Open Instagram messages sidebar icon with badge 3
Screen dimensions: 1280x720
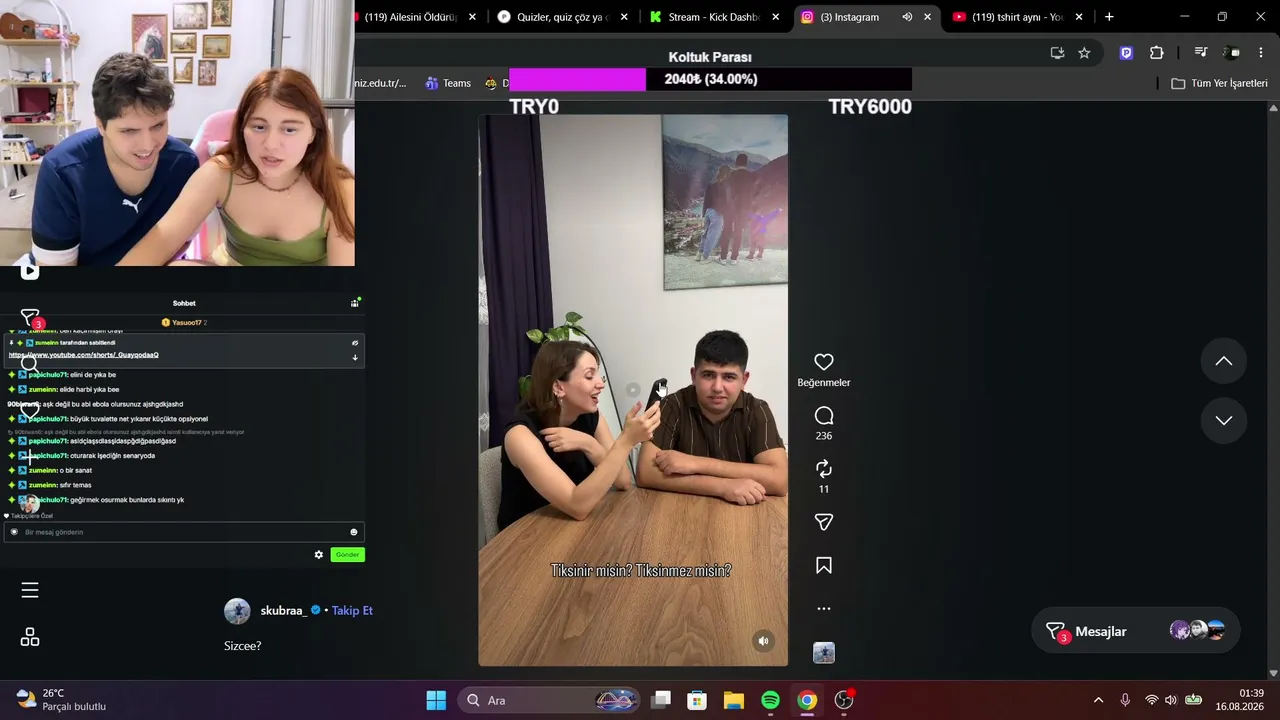pyautogui.click(x=30, y=318)
